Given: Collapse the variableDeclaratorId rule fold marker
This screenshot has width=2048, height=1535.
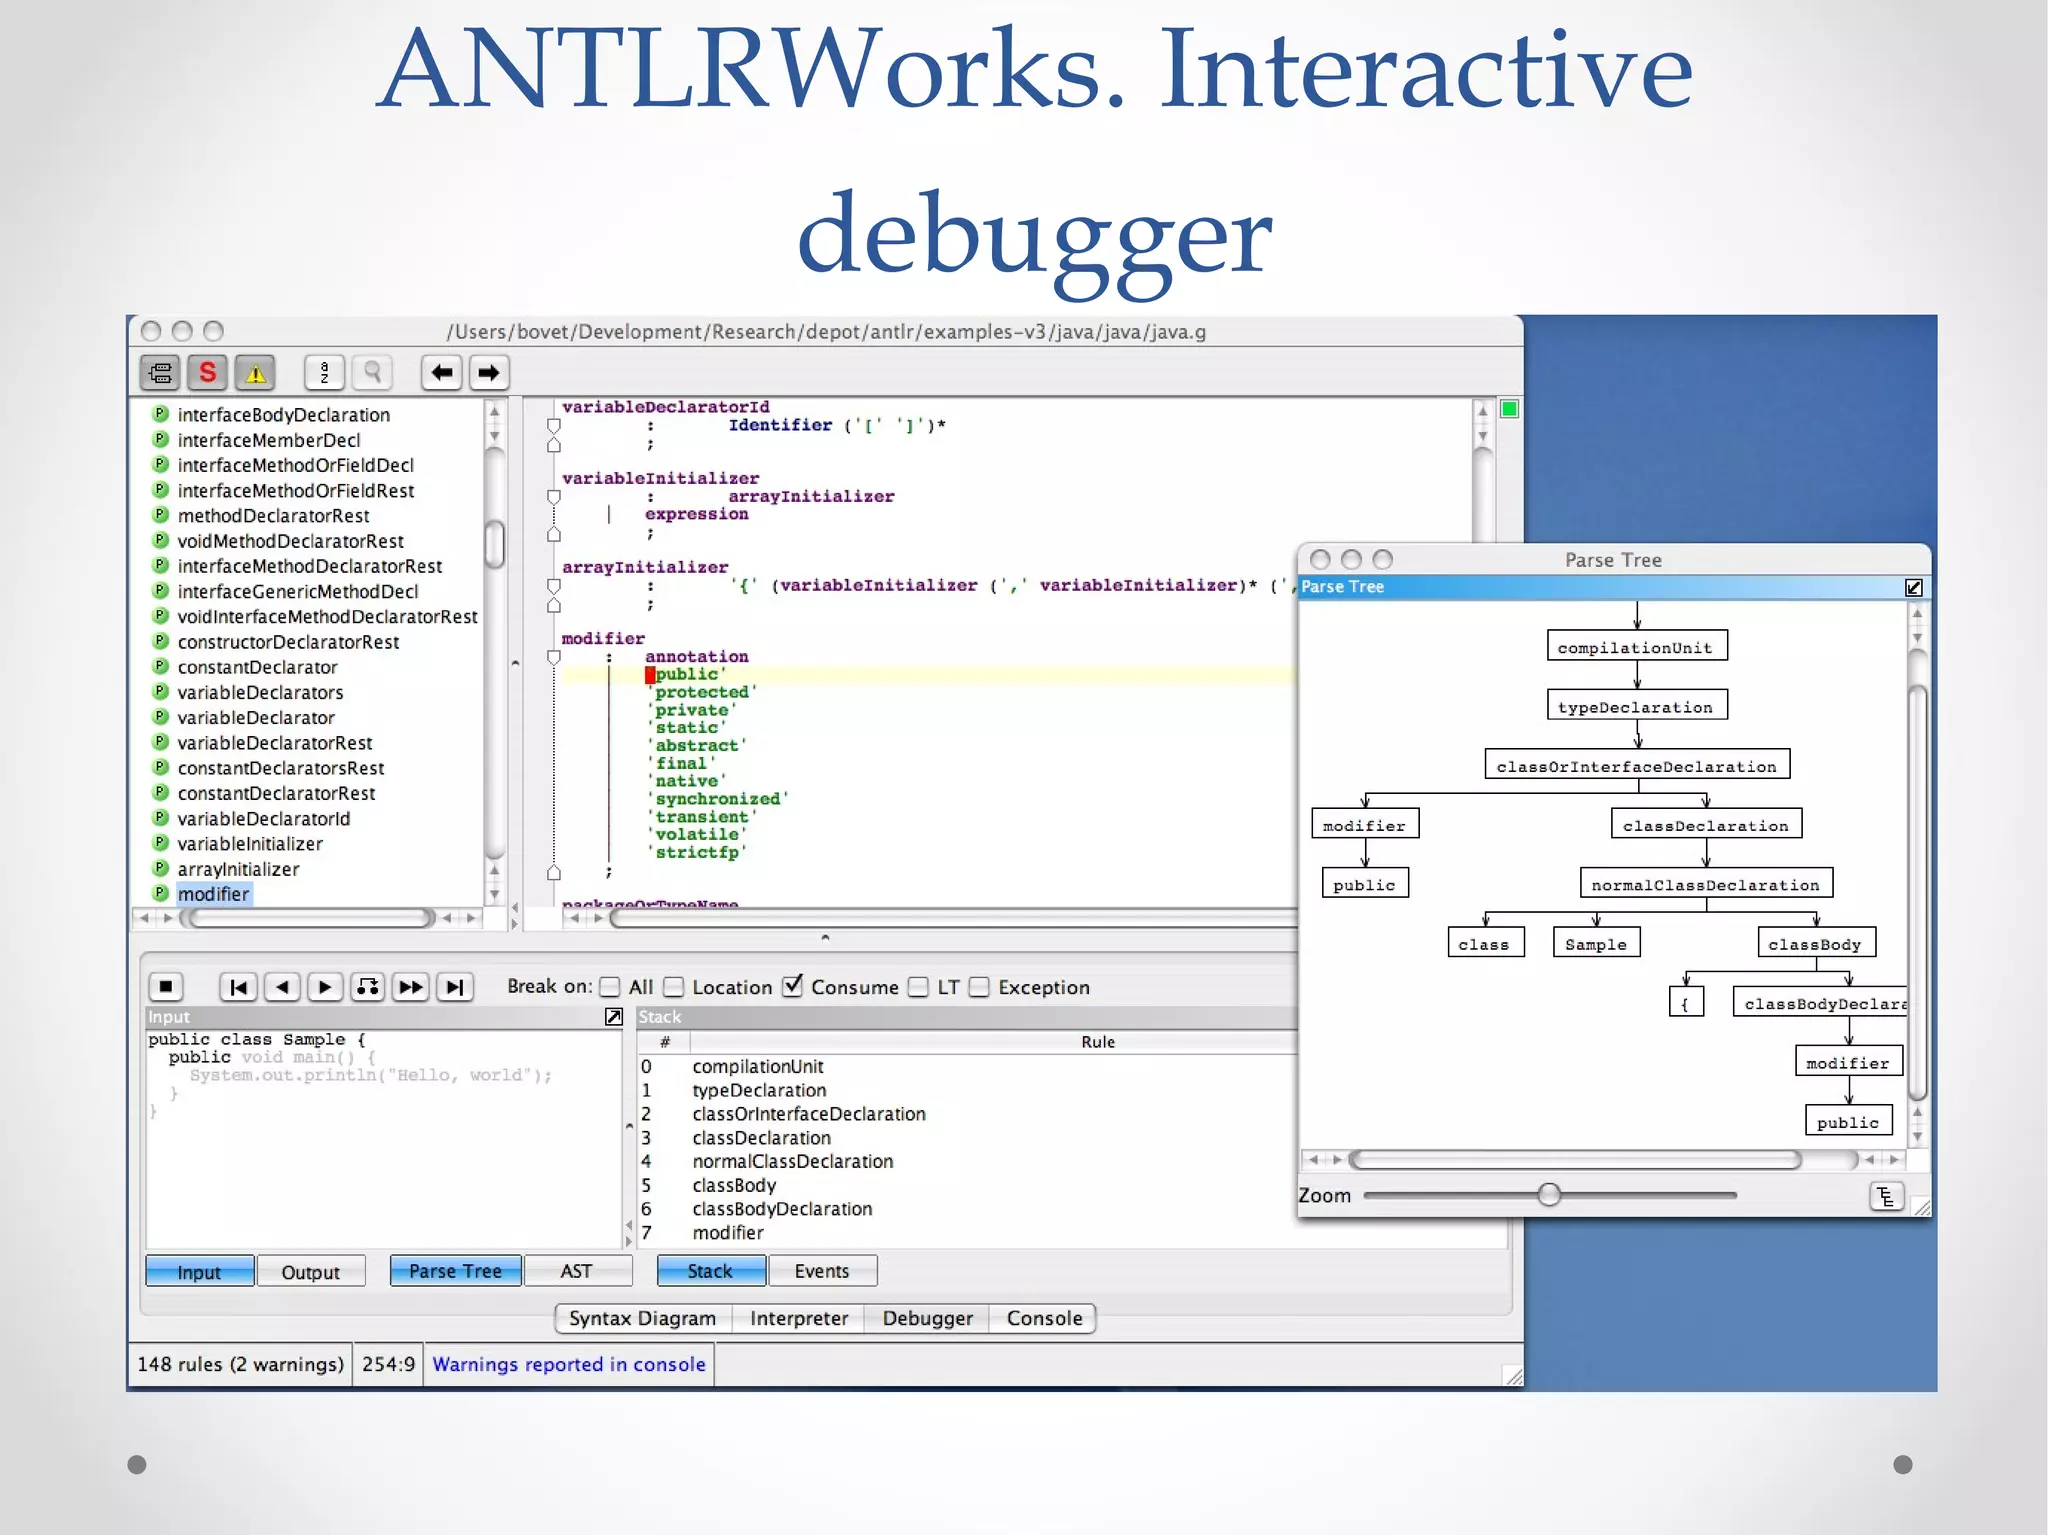Looking at the screenshot, I should click(x=554, y=425).
